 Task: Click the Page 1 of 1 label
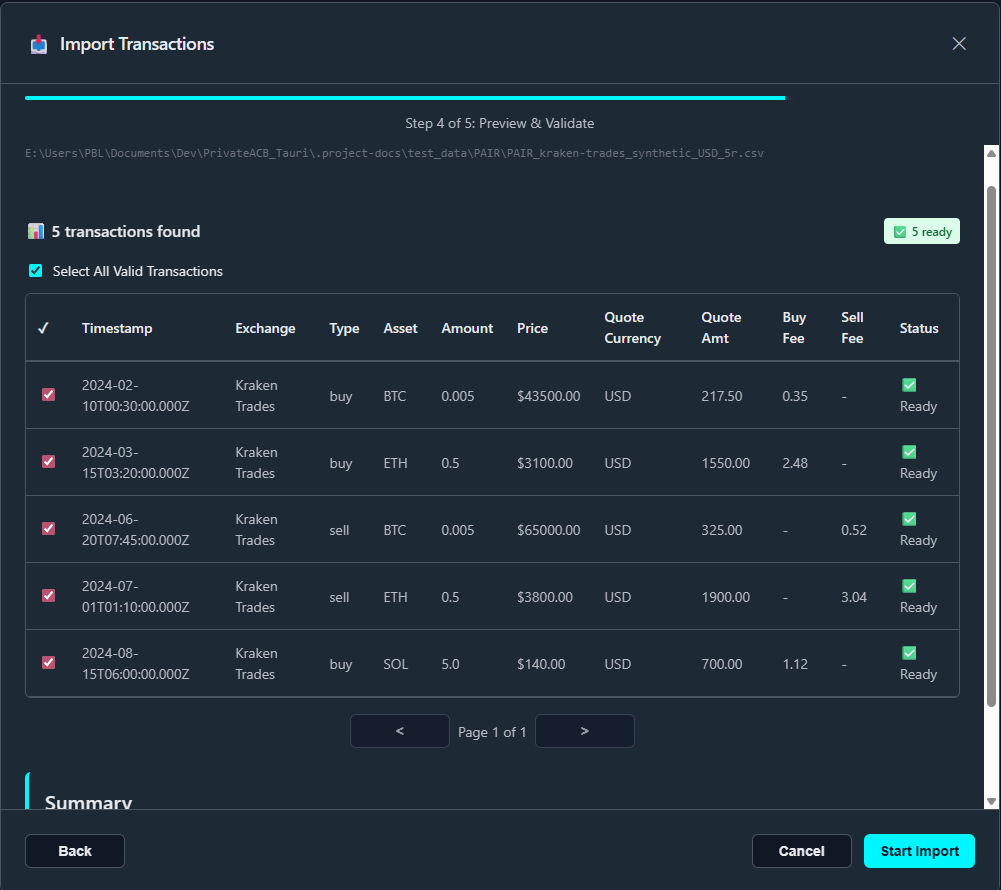(x=492, y=732)
